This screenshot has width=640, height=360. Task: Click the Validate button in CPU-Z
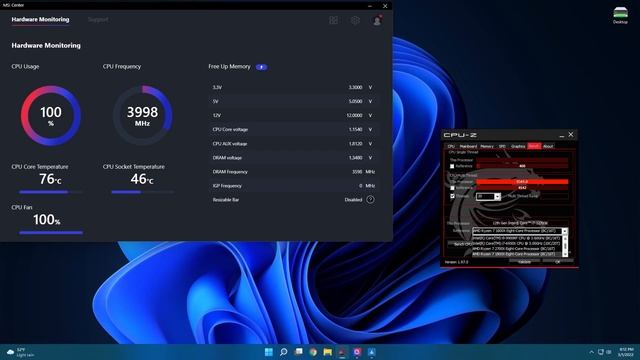[x=524, y=262]
